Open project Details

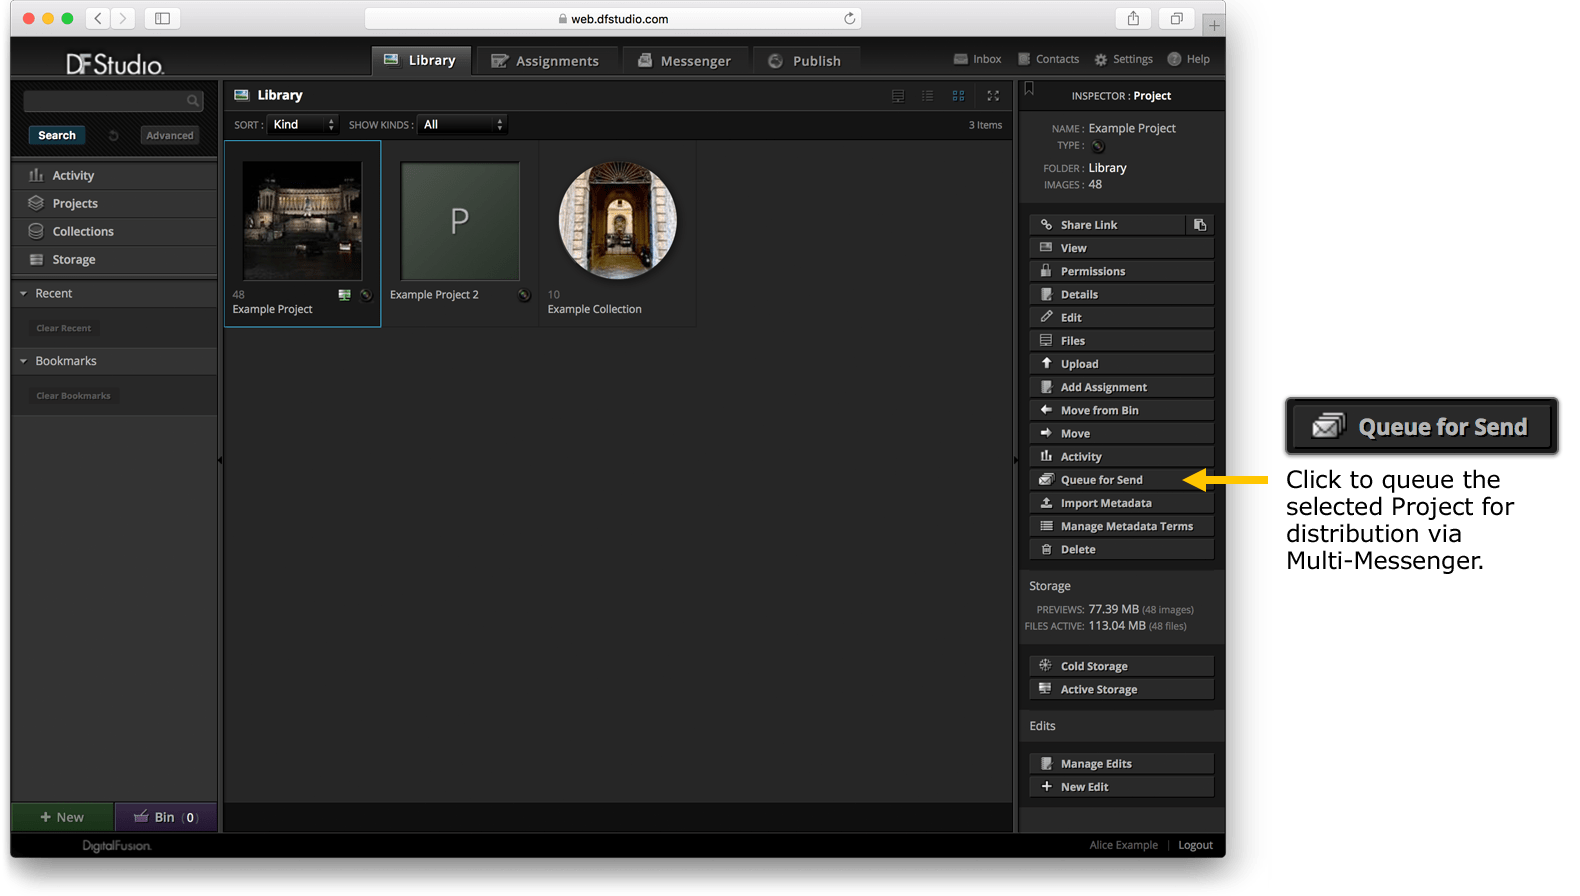tap(1121, 295)
